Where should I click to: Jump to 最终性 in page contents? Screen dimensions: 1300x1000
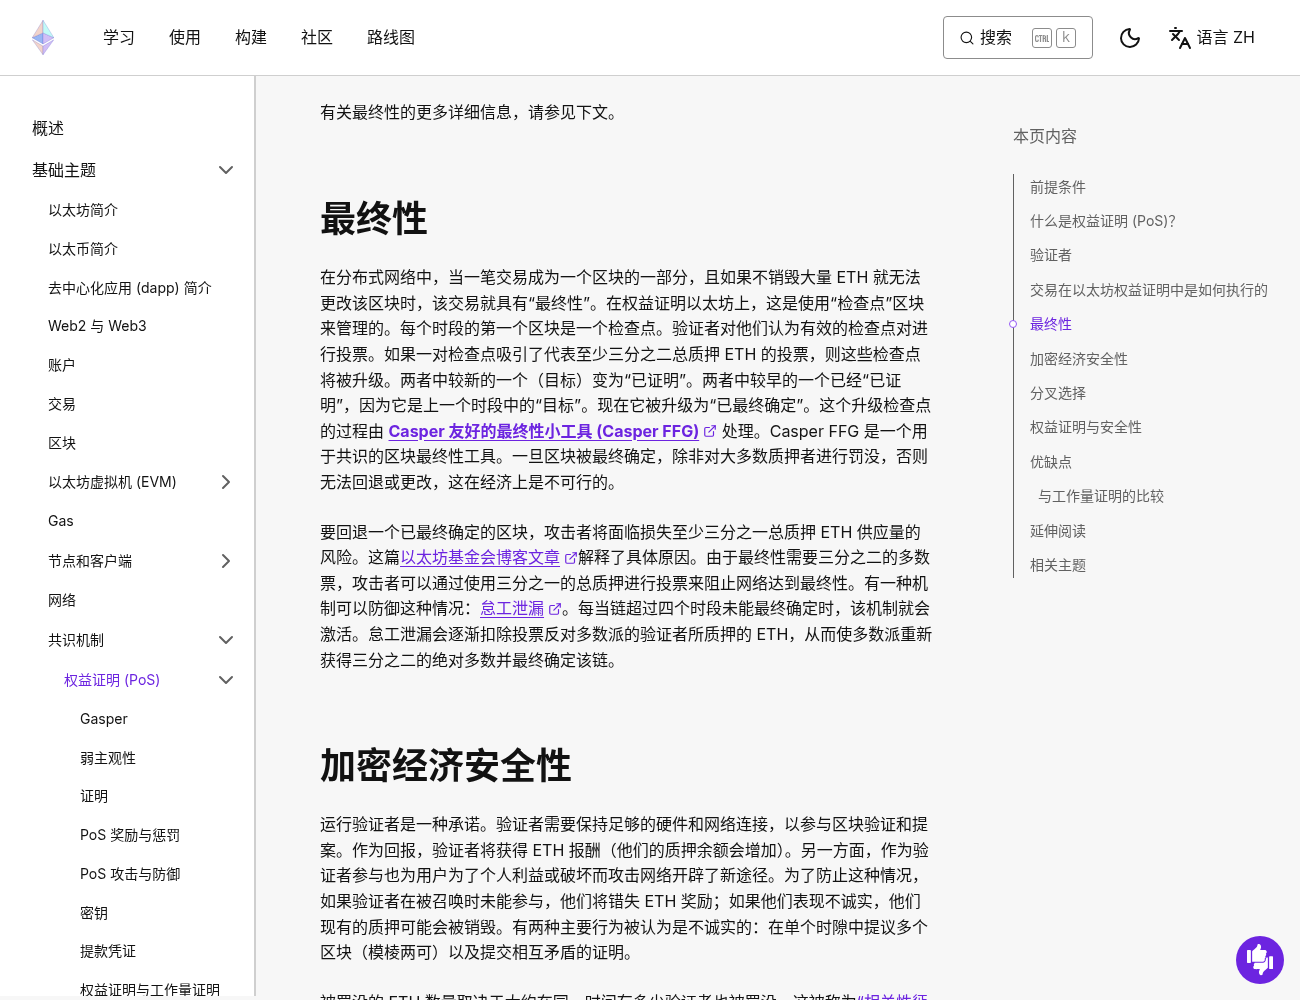click(x=1051, y=324)
